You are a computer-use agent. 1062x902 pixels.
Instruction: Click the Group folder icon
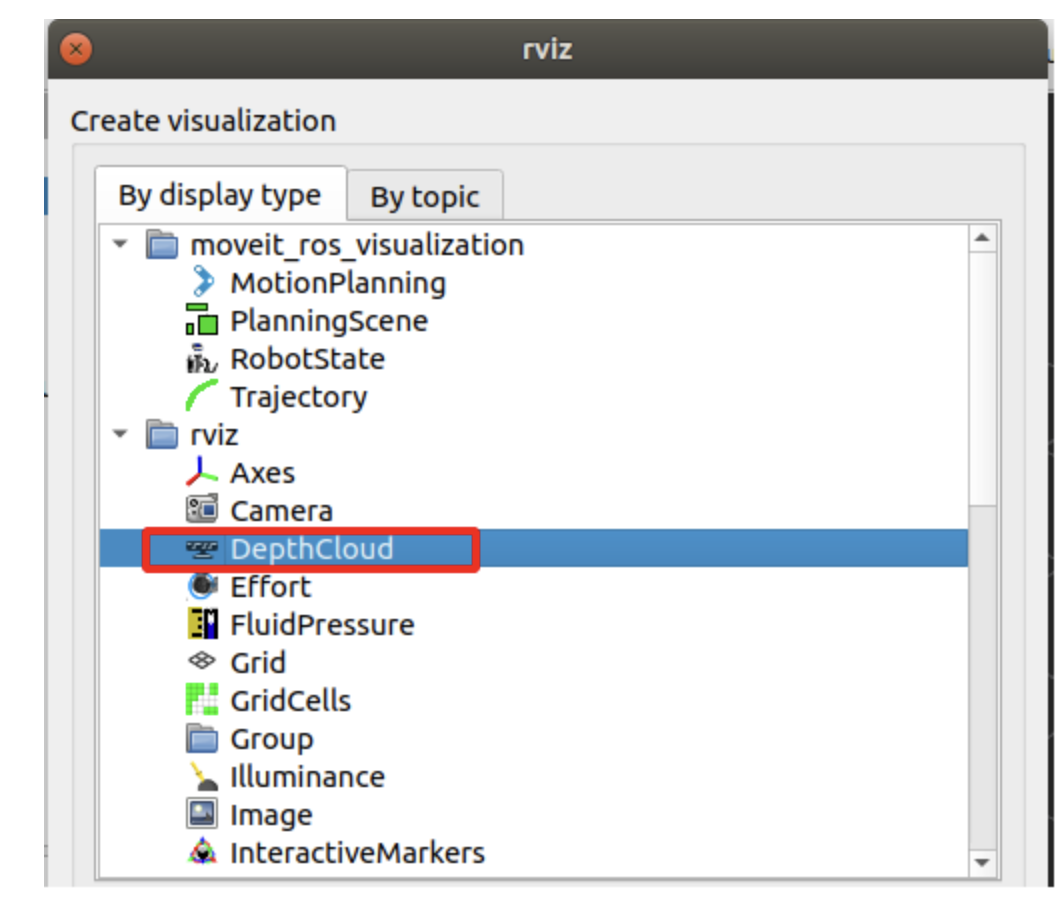pyautogui.click(x=202, y=739)
